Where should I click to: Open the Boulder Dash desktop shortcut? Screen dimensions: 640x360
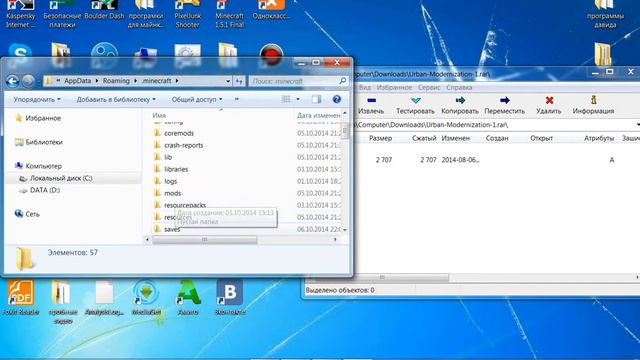[104, 11]
